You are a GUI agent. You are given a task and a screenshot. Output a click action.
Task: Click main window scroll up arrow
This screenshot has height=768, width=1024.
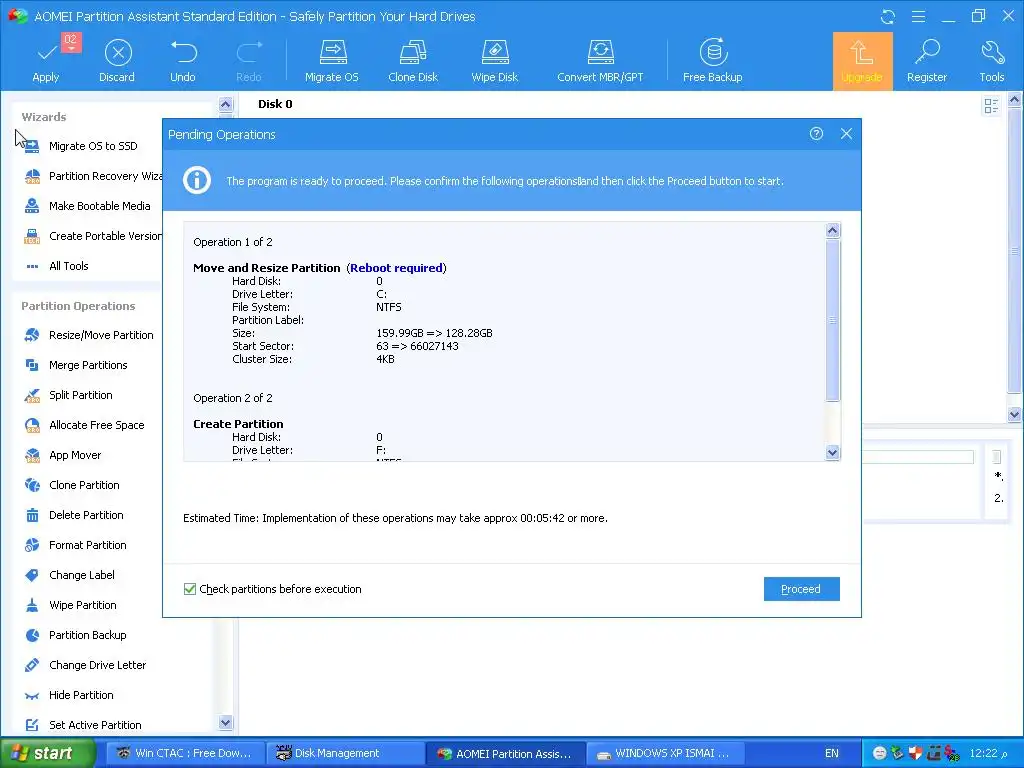point(1014,100)
